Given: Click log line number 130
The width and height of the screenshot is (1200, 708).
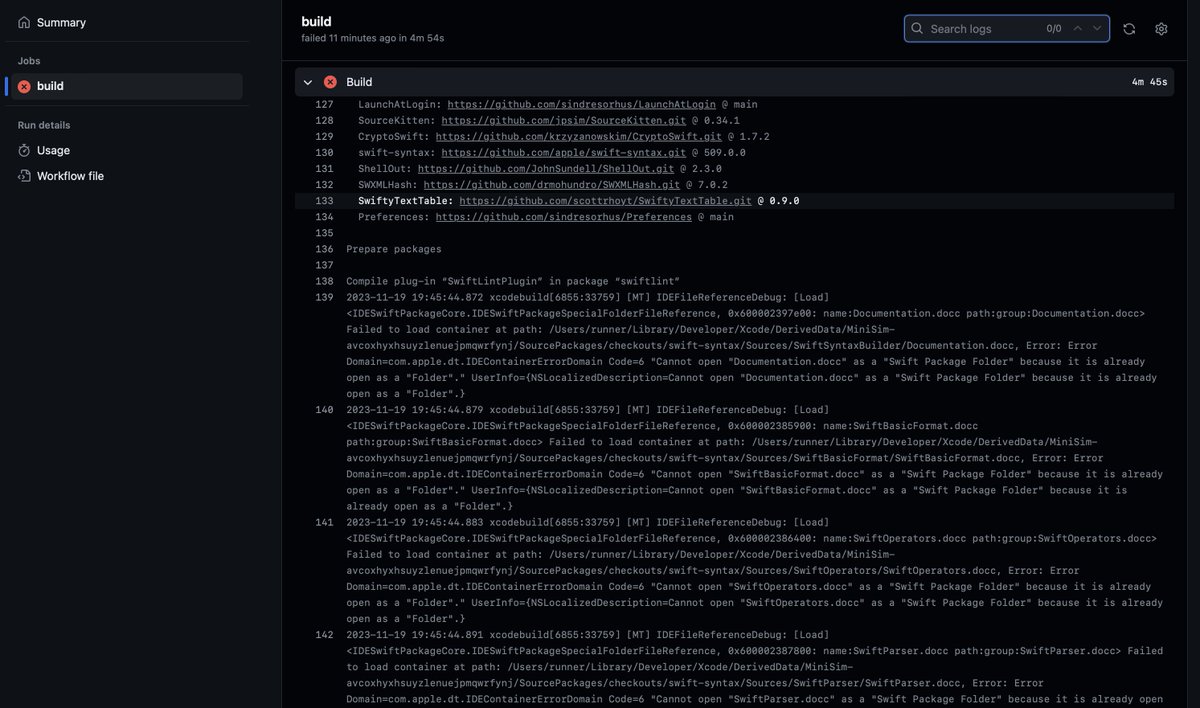Looking at the screenshot, I should pyautogui.click(x=324, y=152).
